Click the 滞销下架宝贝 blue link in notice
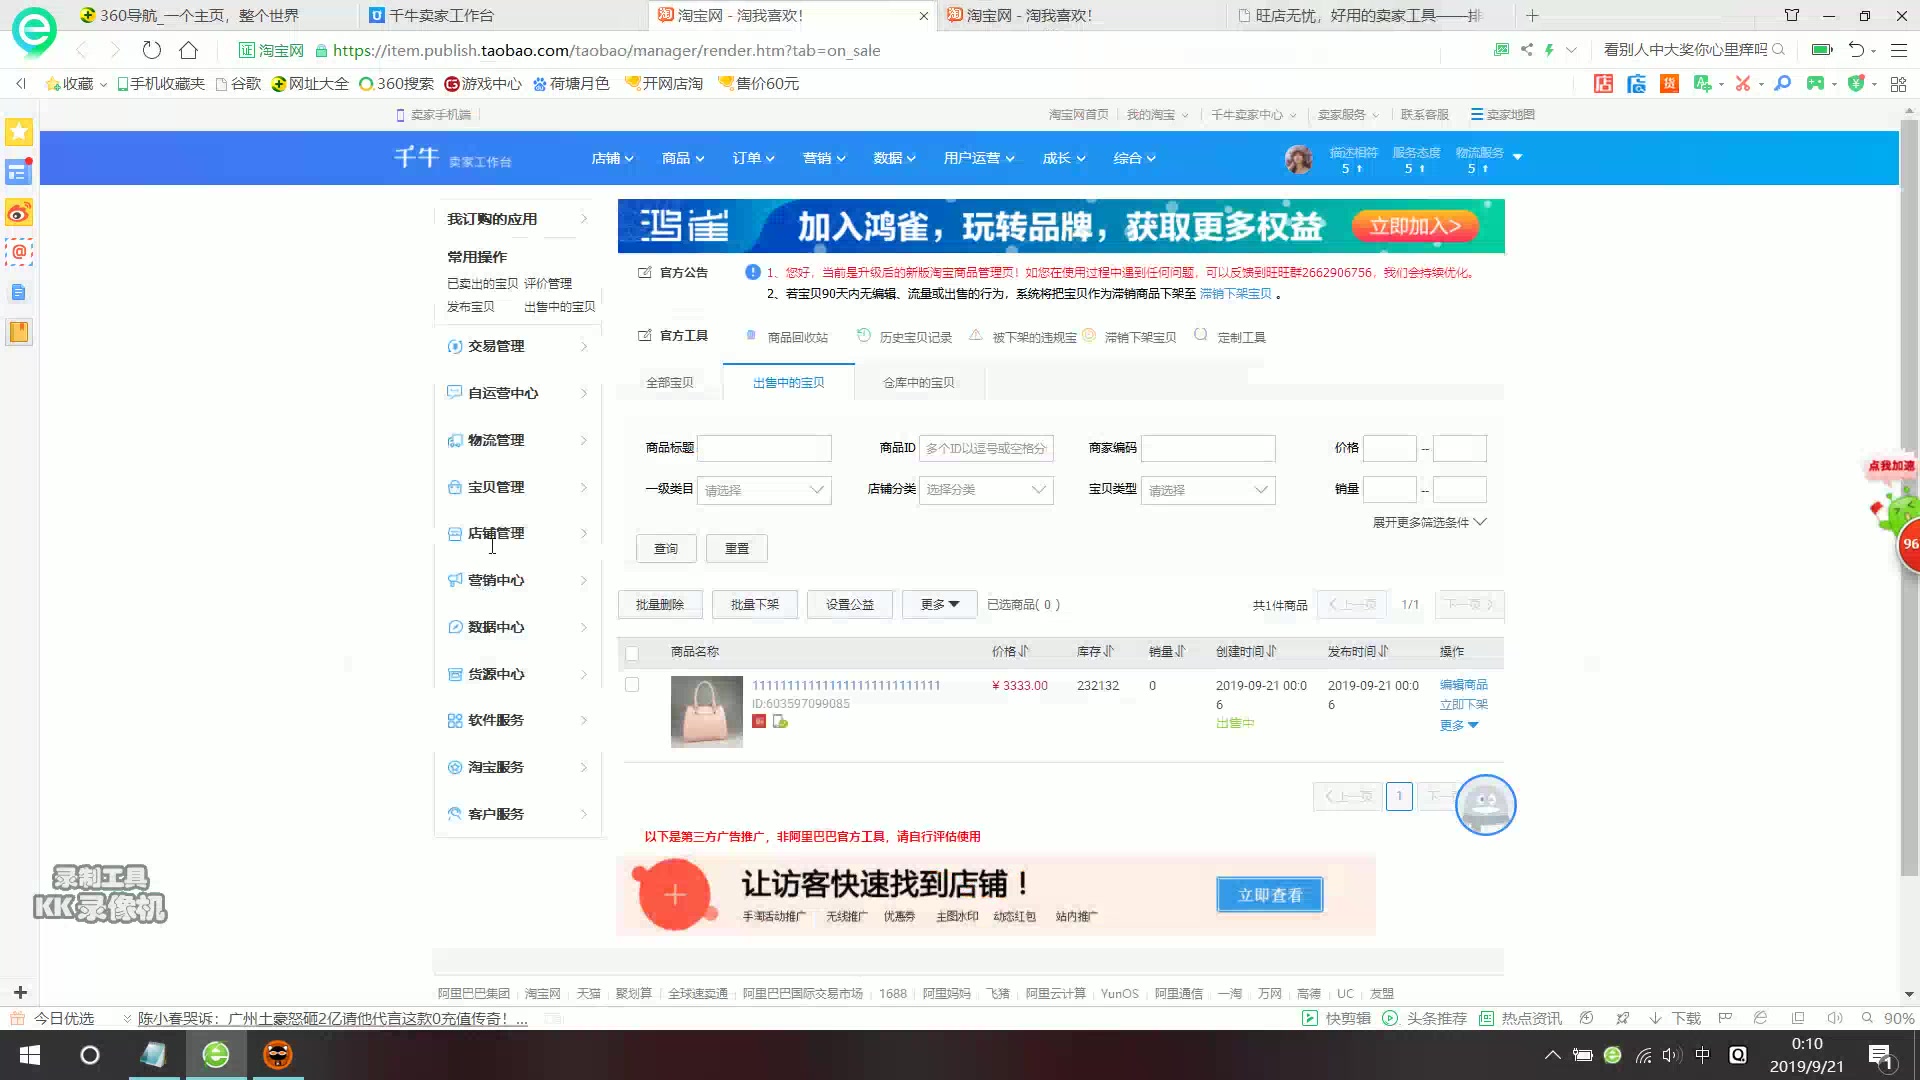Image resolution: width=1920 pixels, height=1080 pixels. pyautogui.click(x=1236, y=294)
